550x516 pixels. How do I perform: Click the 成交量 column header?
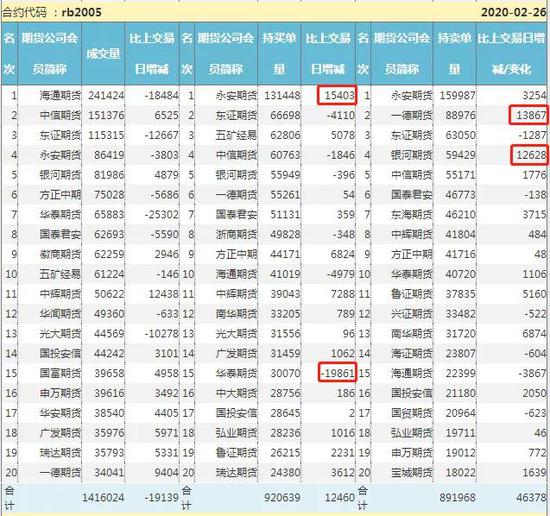click(103, 54)
